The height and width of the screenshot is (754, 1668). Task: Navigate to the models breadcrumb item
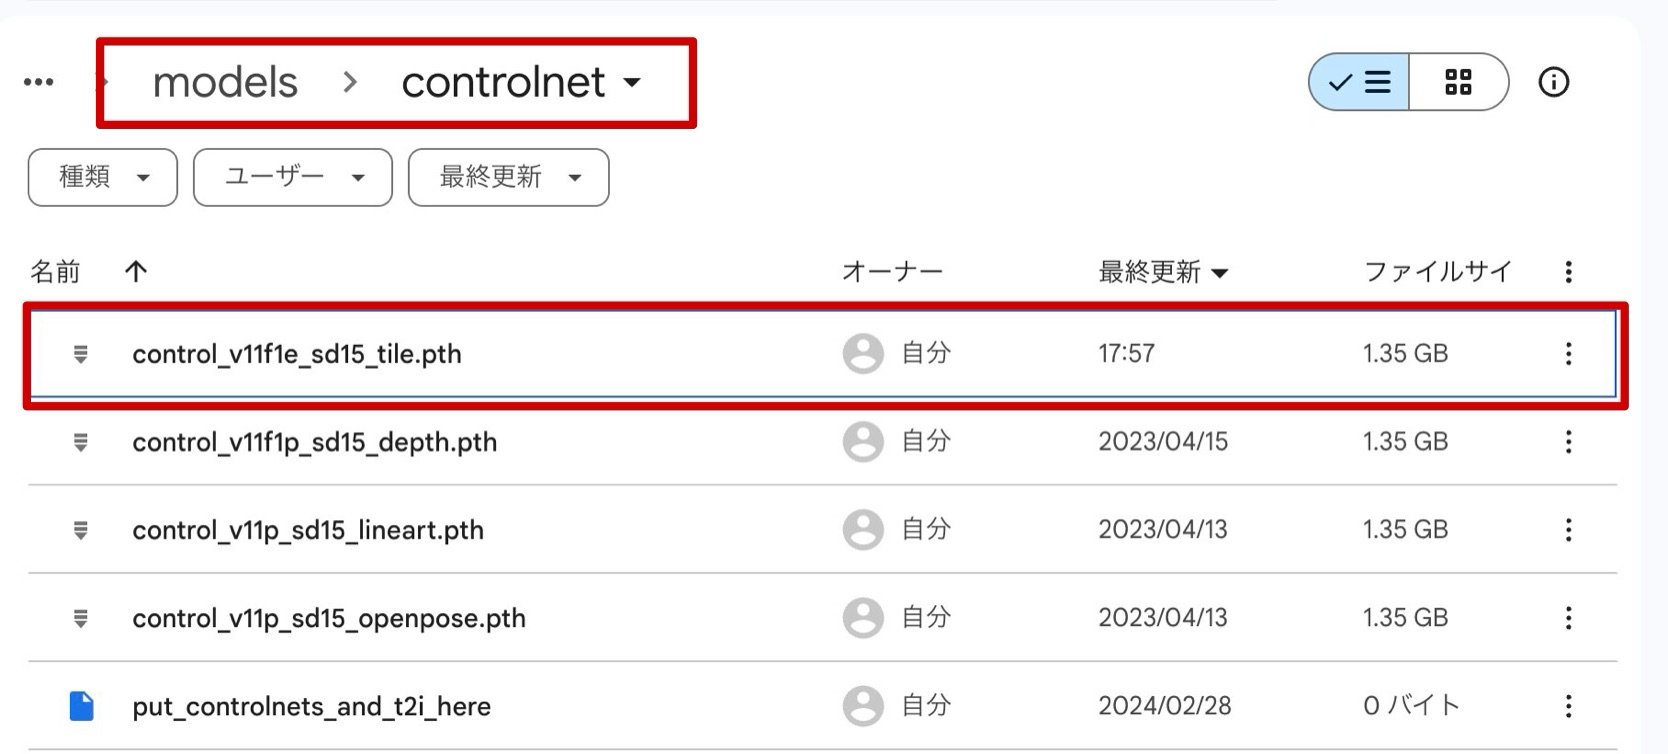click(225, 82)
